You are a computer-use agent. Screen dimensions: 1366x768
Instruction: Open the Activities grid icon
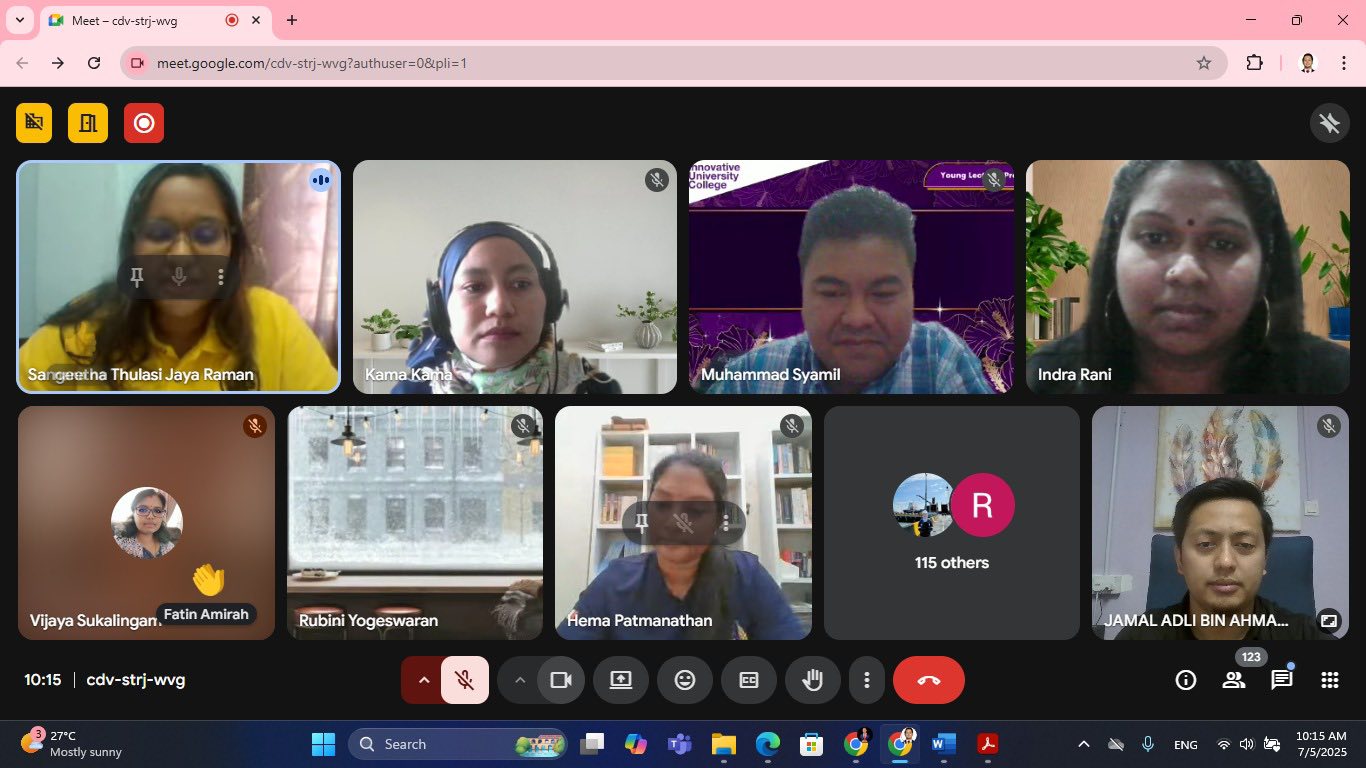[x=1330, y=680]
